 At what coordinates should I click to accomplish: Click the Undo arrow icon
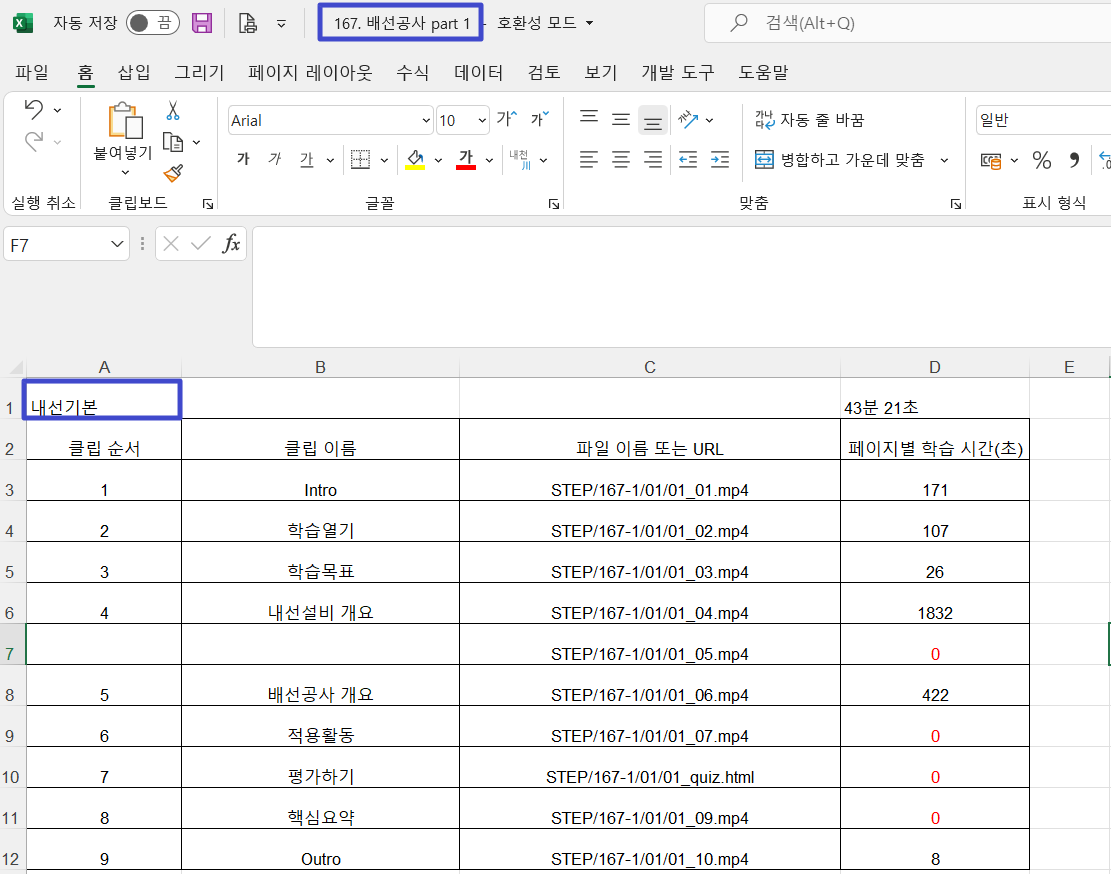pyautogui.click(x=33, y=109)
